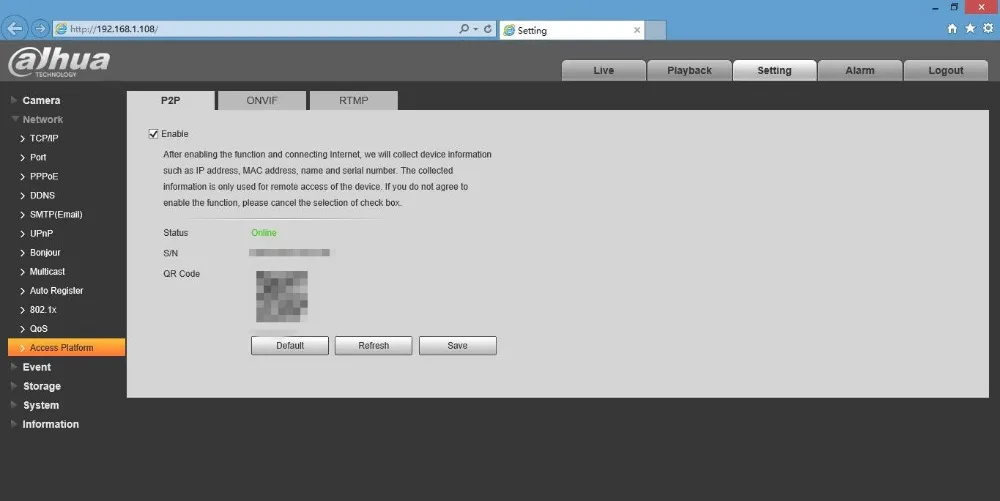Switch to the RTMP tab
The height and width of the screenshot is (501, 1000).
pos(354,101)
